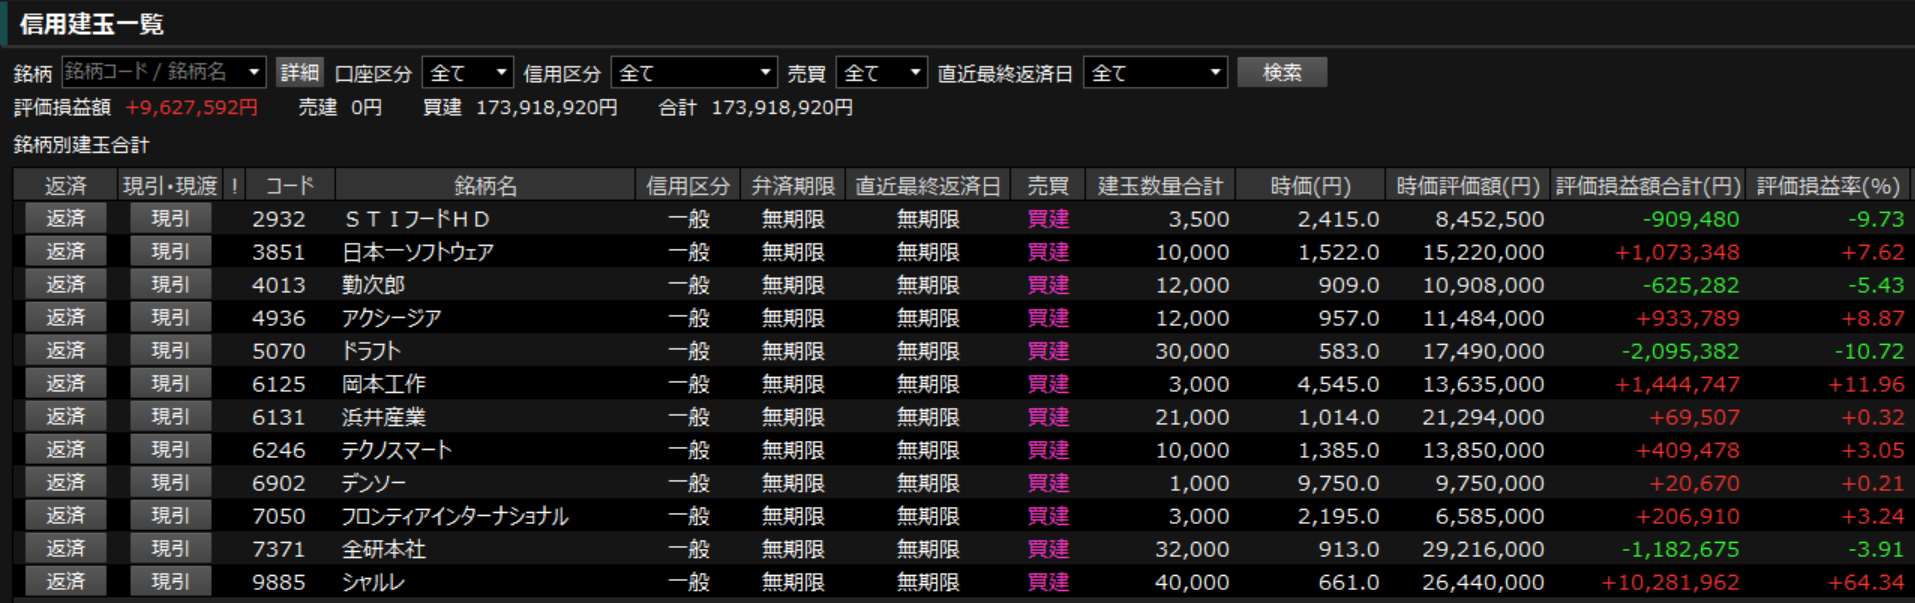Click 現引 for 6131 浜井産業
Image resolution: width=1915 pixels, height=603 pixels.
(x=170, y=416)
